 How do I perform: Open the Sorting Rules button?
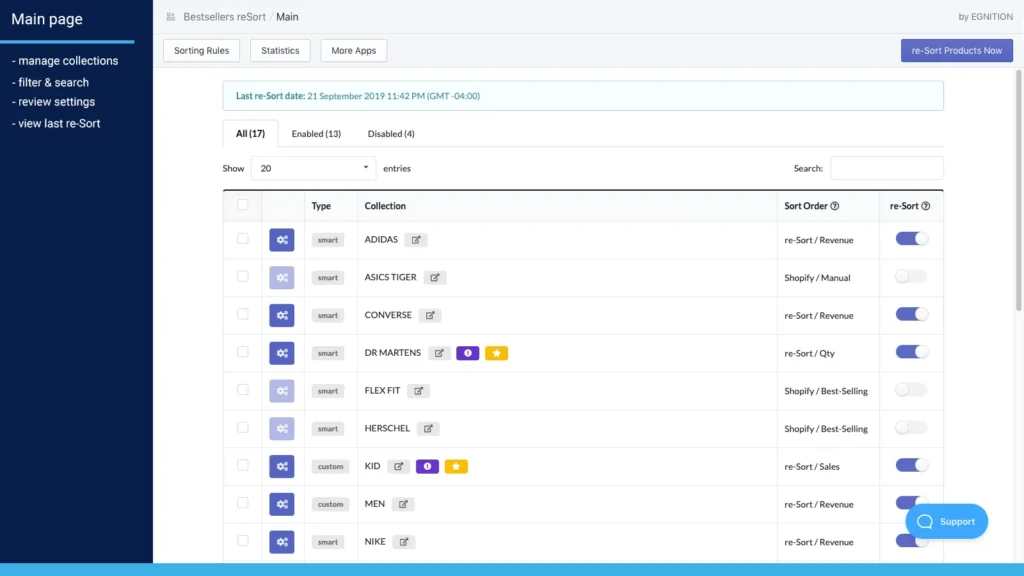tap(201, 50)
